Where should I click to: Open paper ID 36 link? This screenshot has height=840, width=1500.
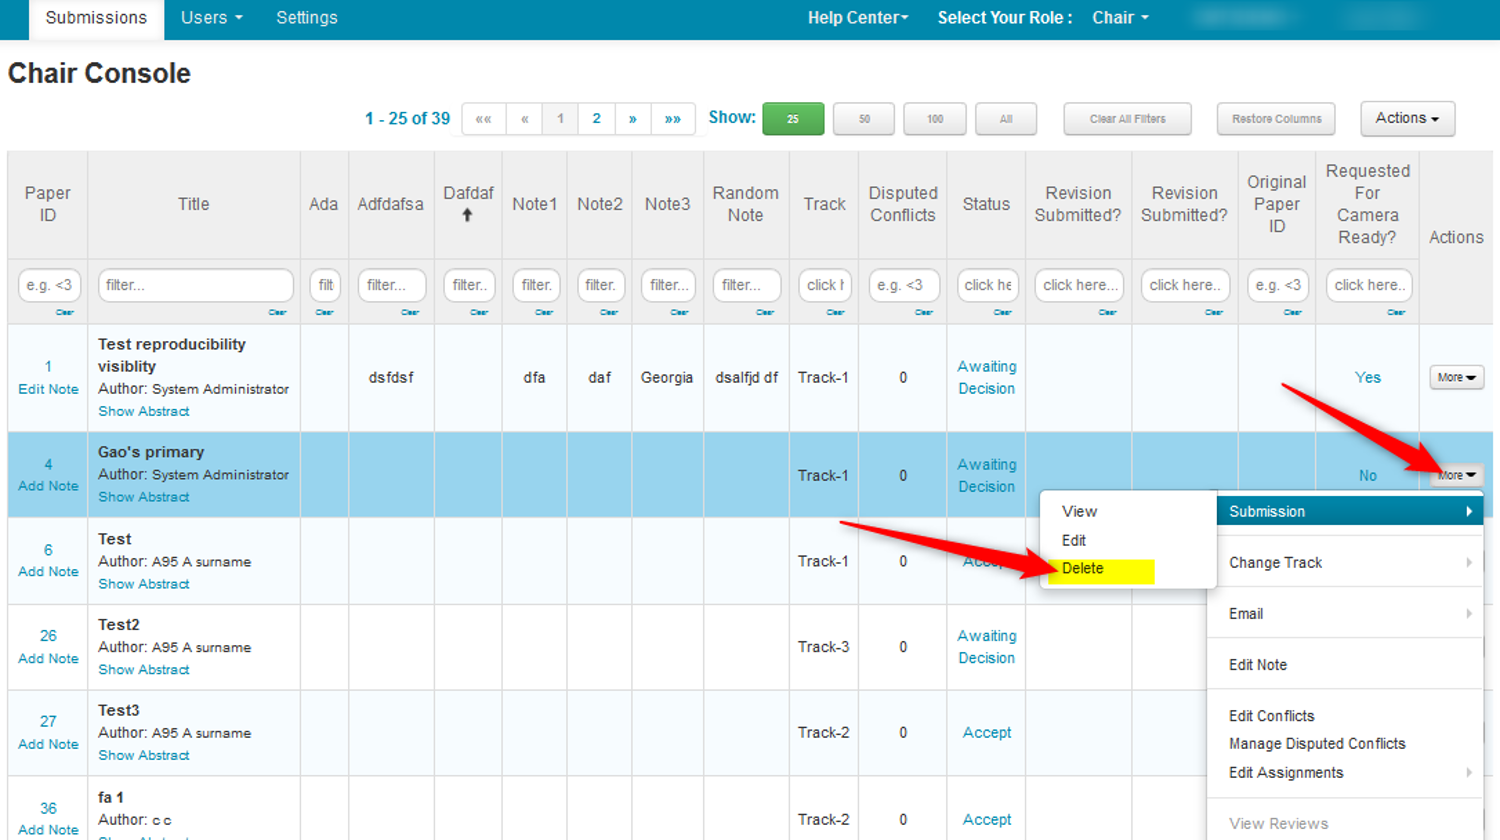point(48,808)
